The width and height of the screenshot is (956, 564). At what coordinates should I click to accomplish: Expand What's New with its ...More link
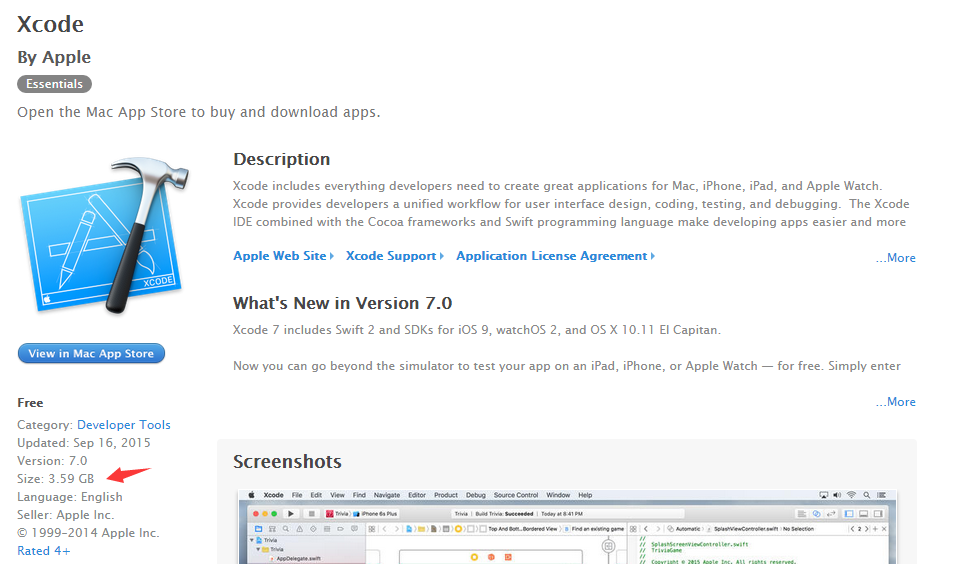click(896, 402)
